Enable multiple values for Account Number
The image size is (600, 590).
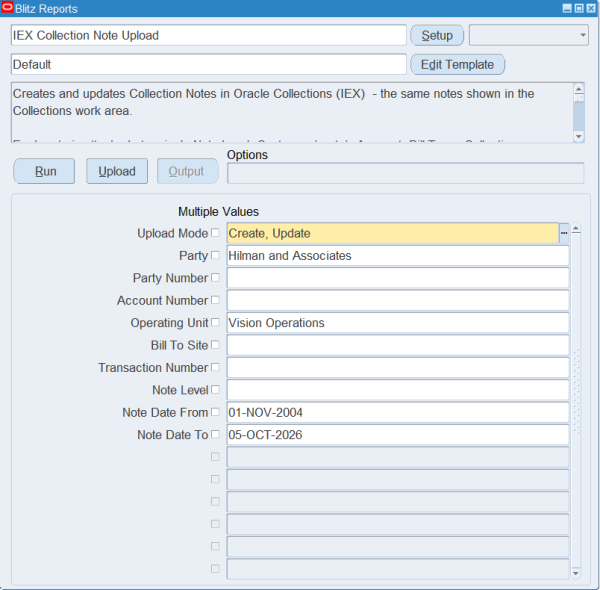(x=215, y=300)
